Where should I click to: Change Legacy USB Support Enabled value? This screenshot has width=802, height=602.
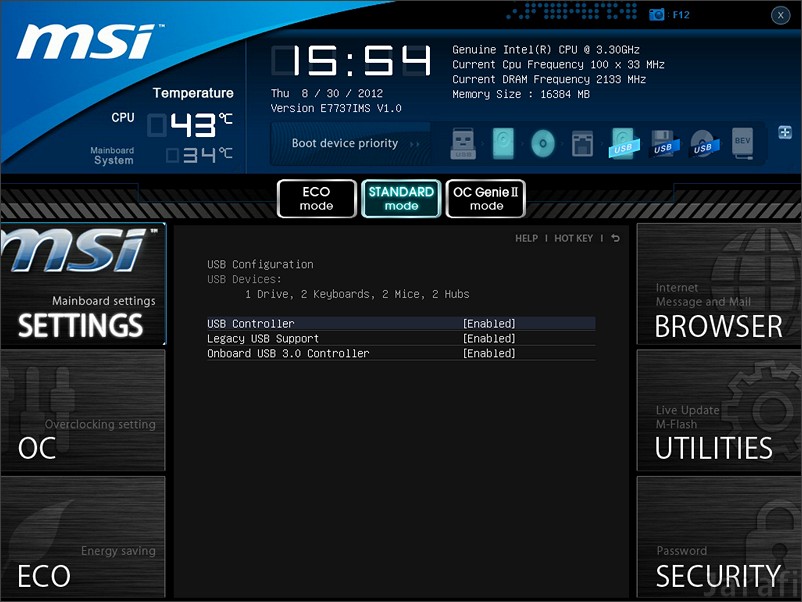(489, 339)
